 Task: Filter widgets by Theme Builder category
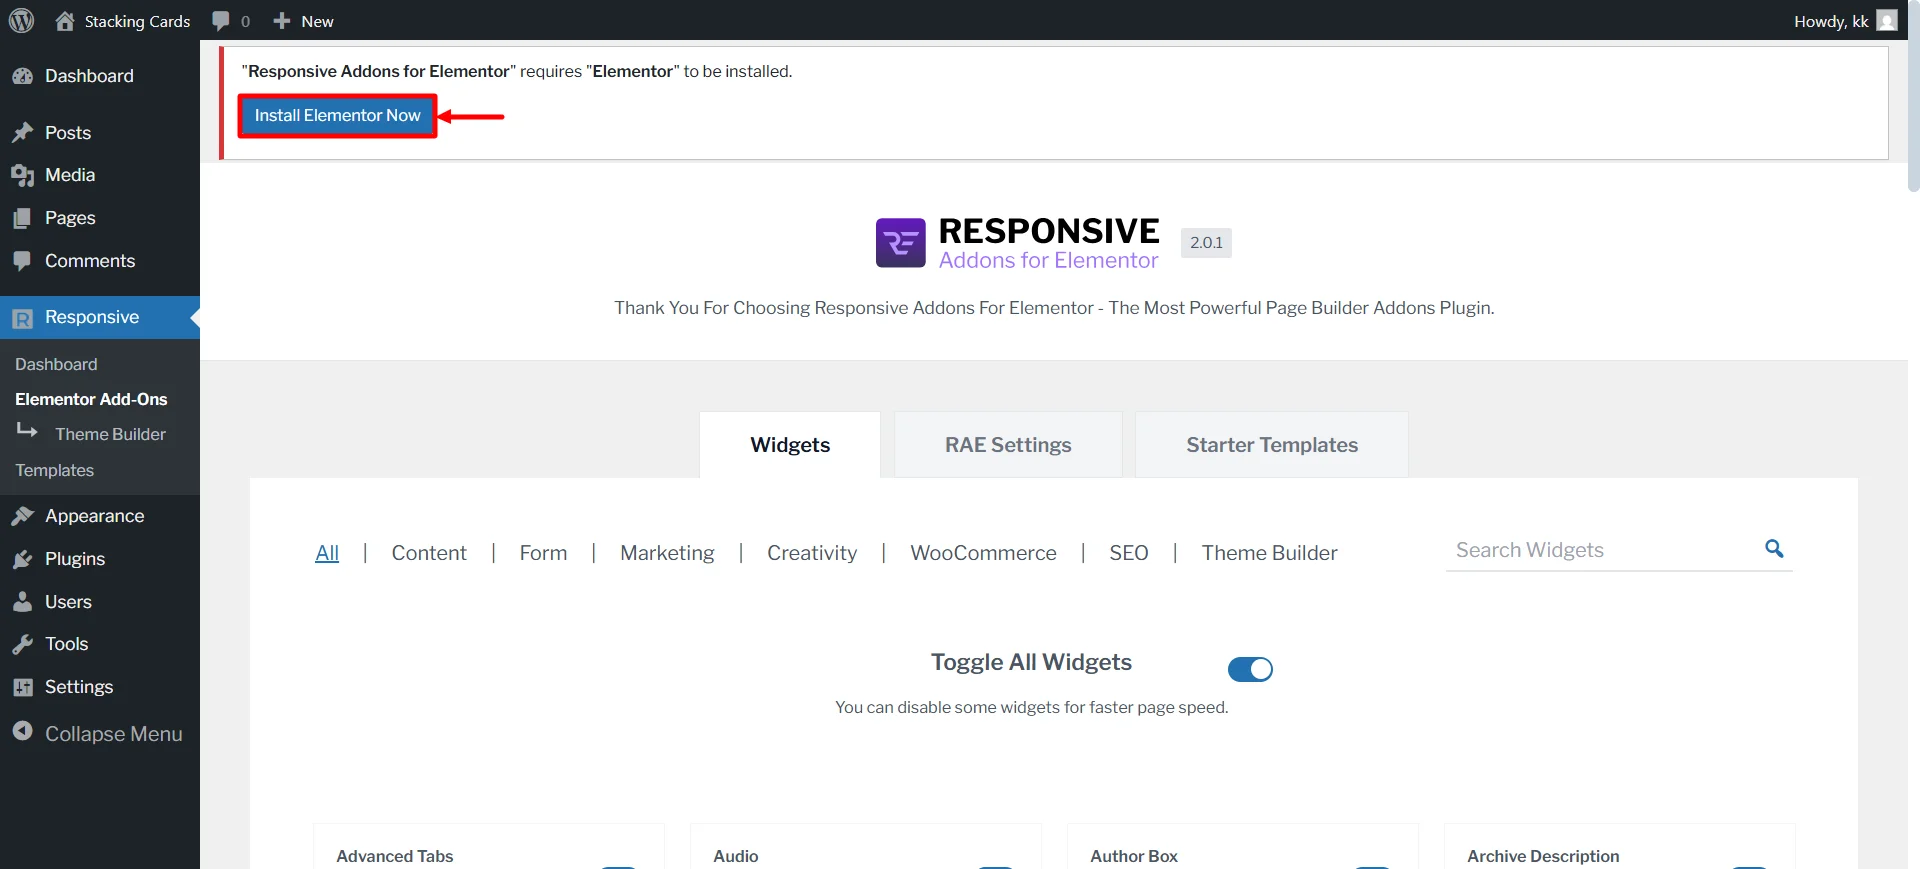pyautogui.click(x=1269, y=553)
